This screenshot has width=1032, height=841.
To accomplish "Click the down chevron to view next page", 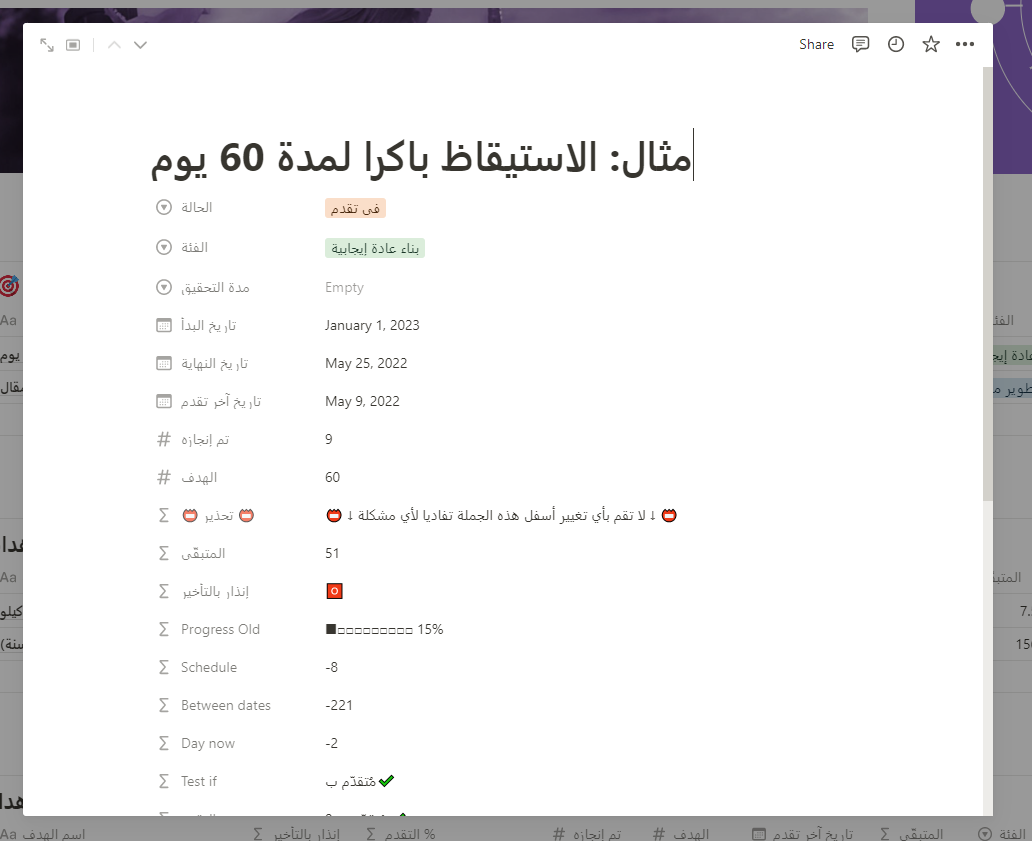I will [140, 44].
